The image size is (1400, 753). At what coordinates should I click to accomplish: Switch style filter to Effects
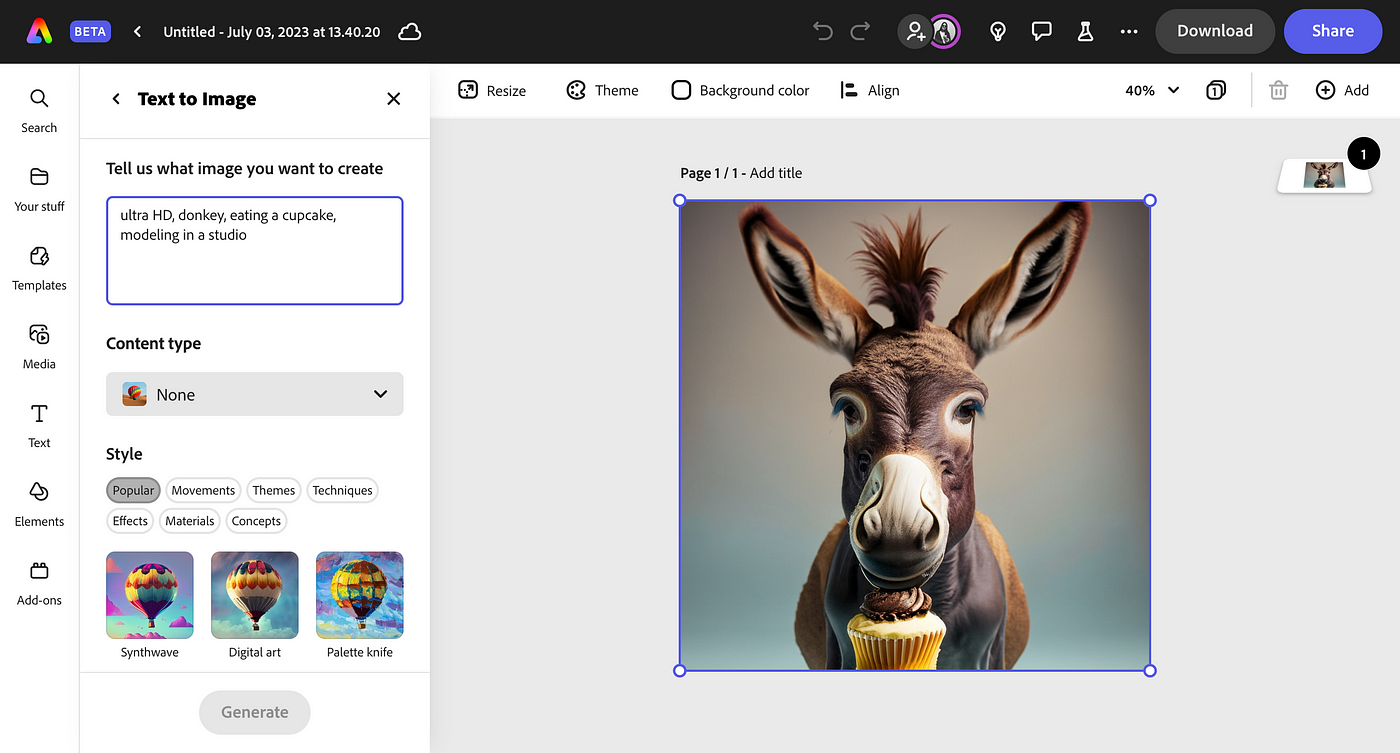click(129, 520)
